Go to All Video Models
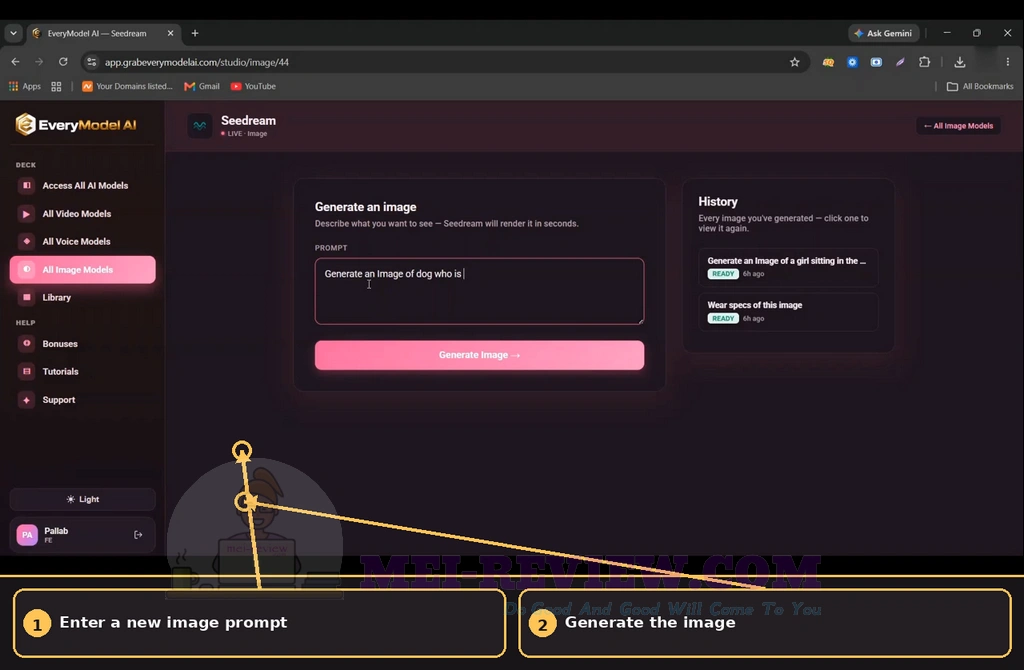 82,214
